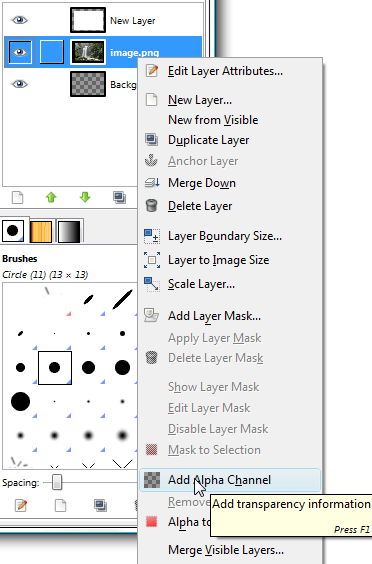
Task: Click duplicate brush icon below Spacing
Action: click(100, 505)
